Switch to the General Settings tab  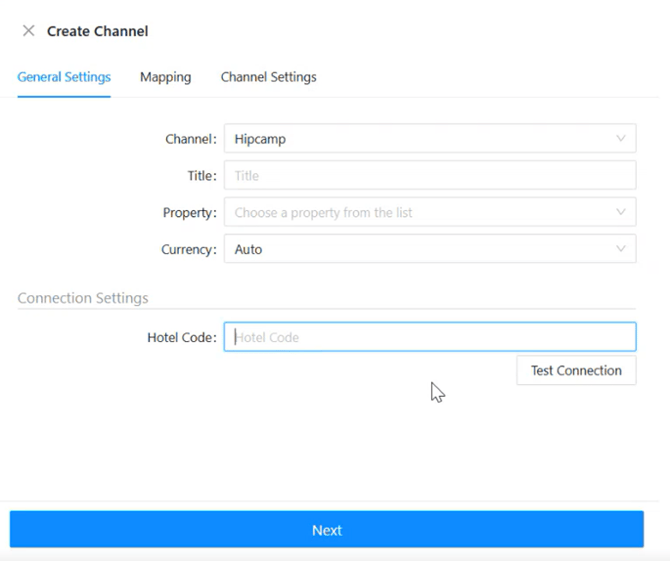64,77
